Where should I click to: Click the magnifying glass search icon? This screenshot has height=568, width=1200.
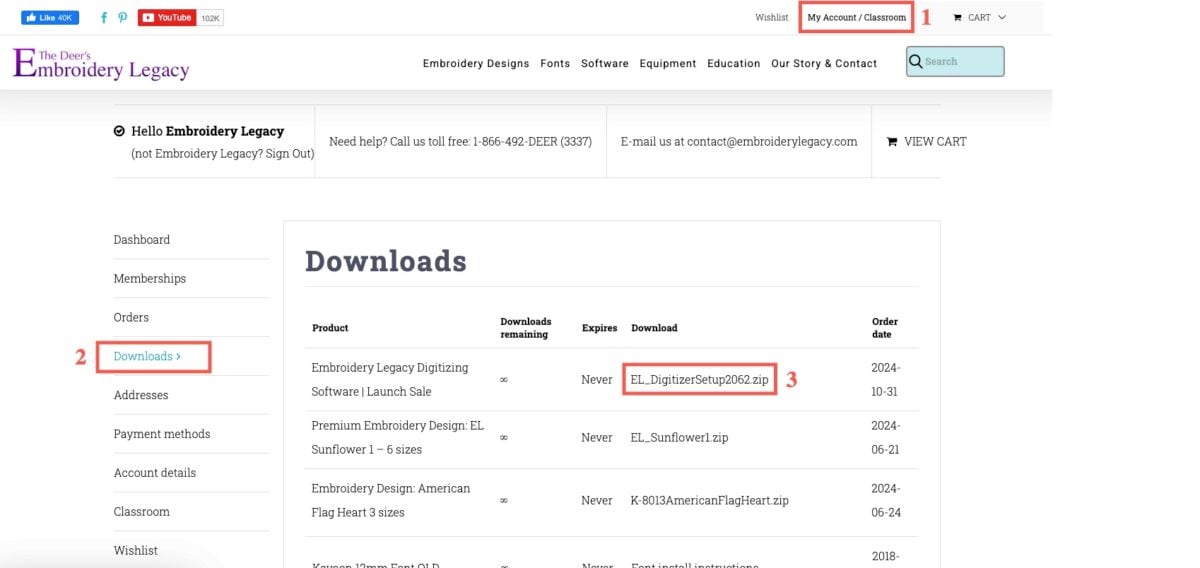pos(915,62)
